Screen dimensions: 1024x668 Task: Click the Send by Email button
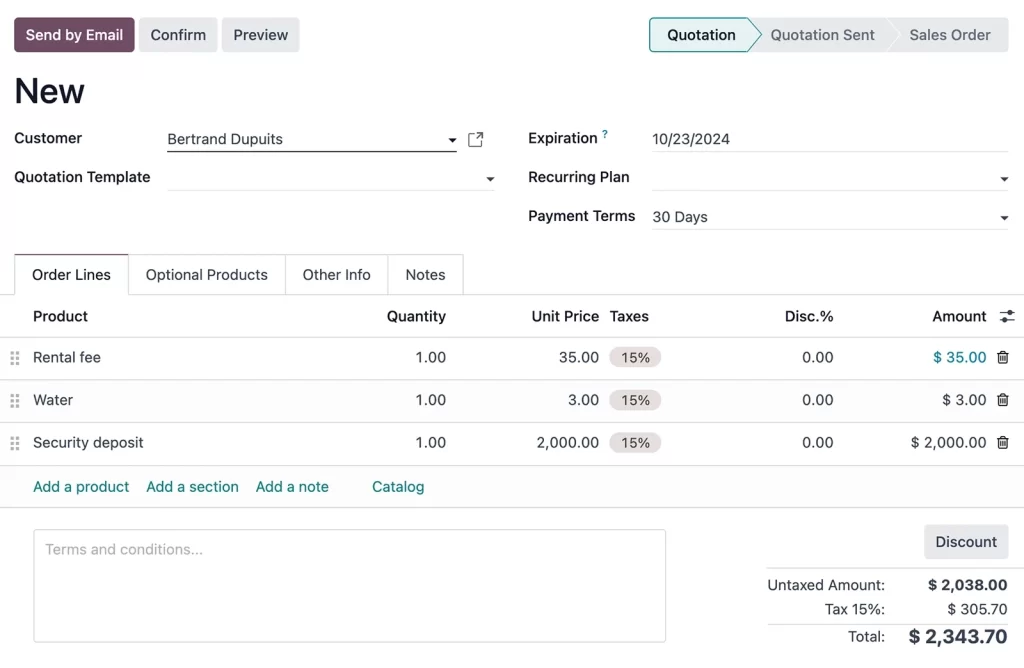[x=74, y=35]
